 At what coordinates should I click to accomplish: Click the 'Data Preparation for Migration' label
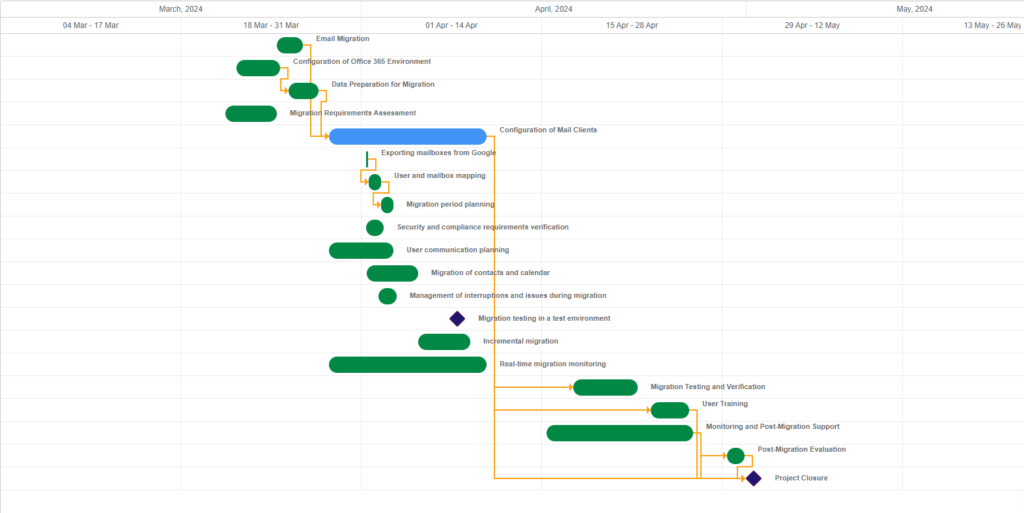[383, 84]
